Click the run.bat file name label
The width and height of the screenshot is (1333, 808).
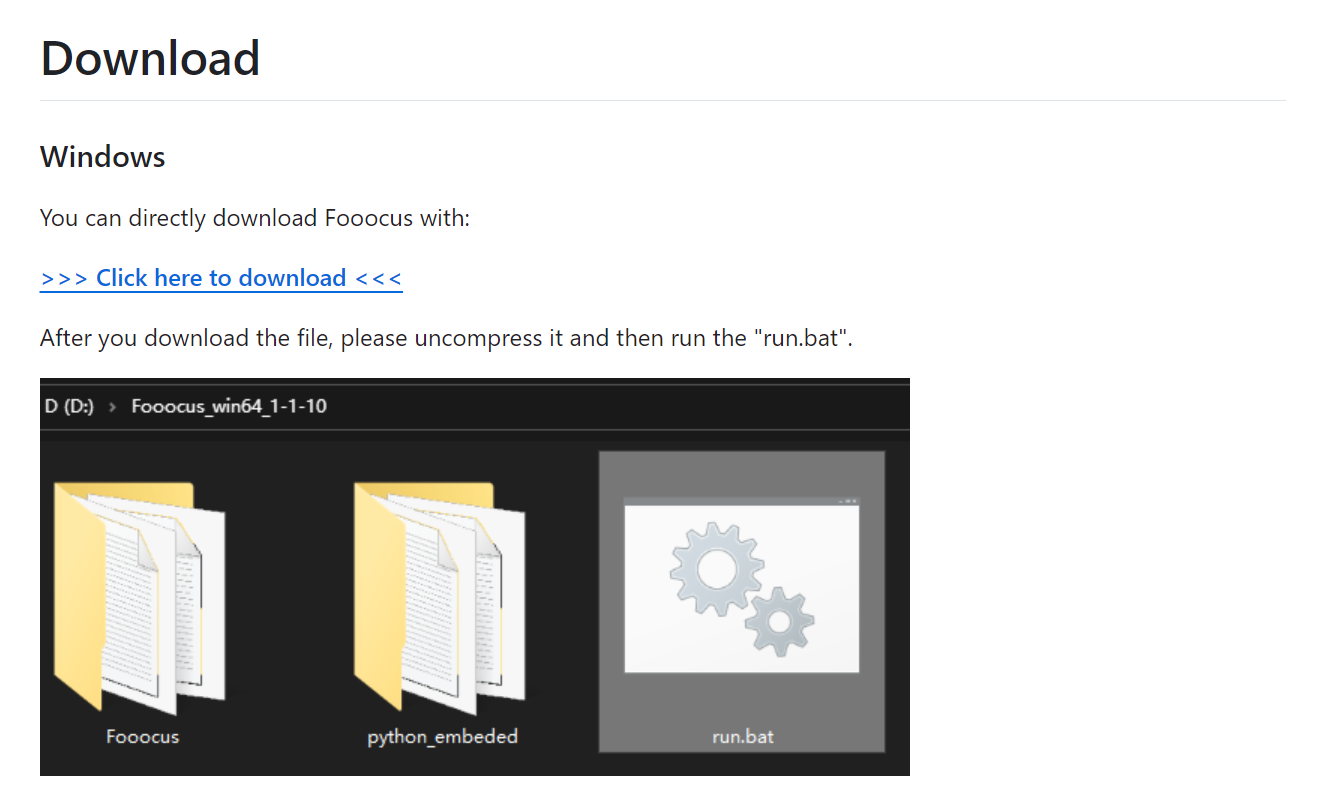click(x=742, y=737)
